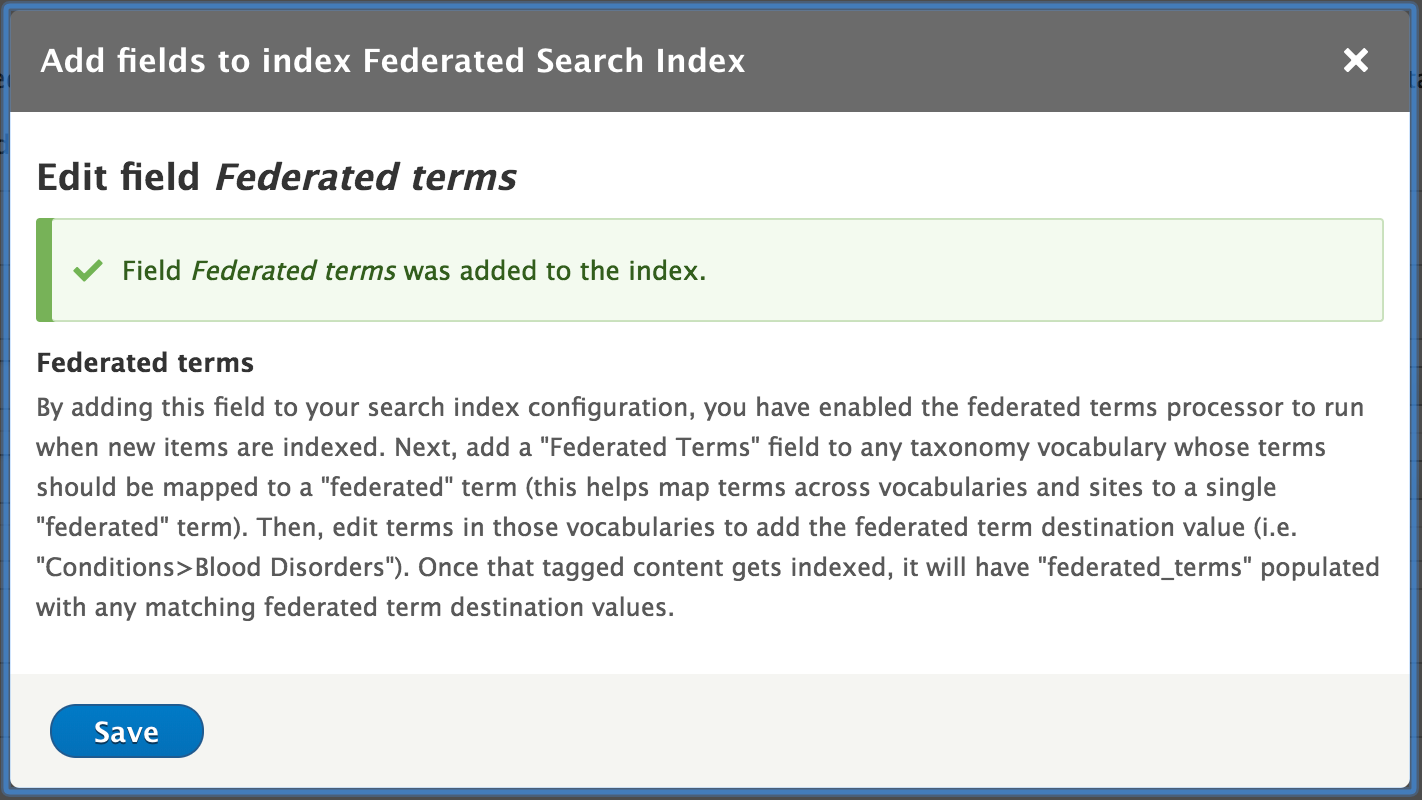Click the green left border of status box
The image size is (1422, 800).
click(x=43, y=270)
